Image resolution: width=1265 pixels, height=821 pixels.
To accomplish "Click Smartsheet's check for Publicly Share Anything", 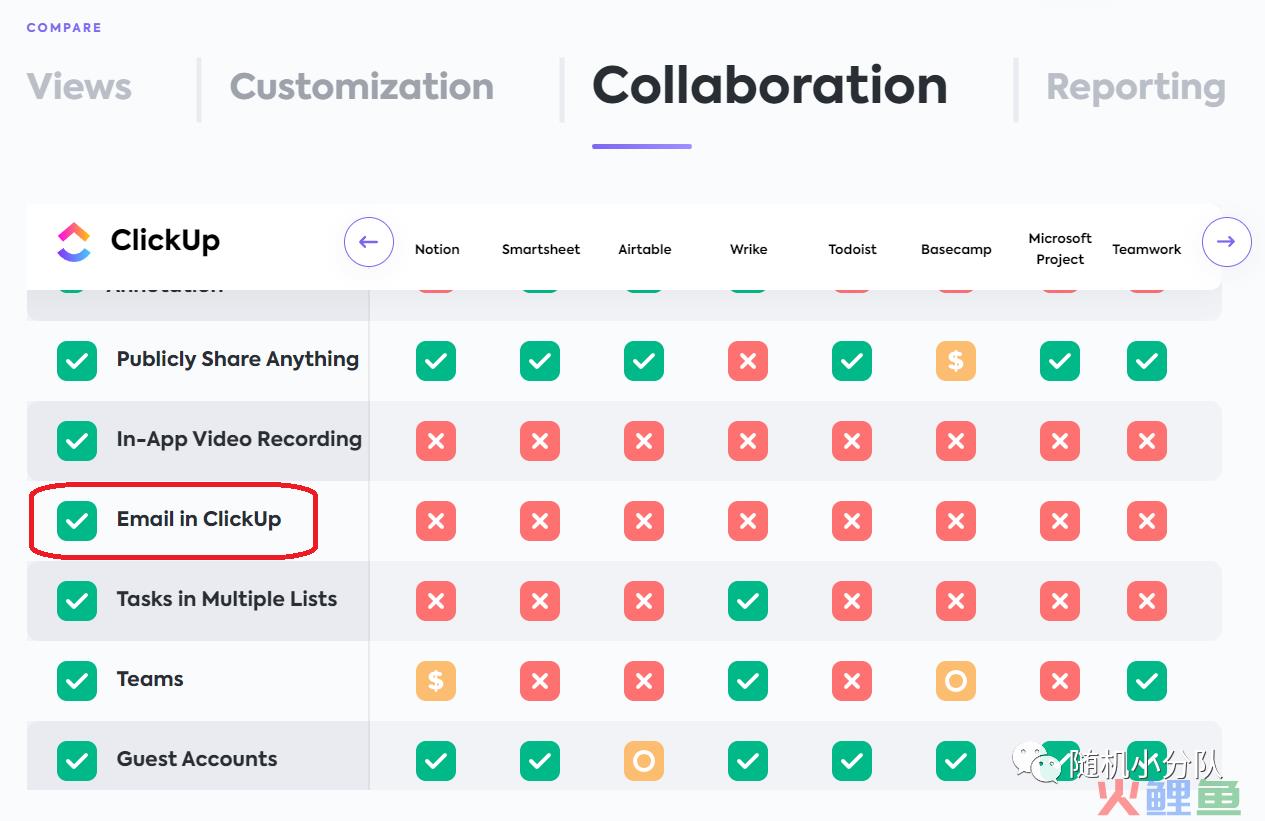I will (x=540, y=361).
